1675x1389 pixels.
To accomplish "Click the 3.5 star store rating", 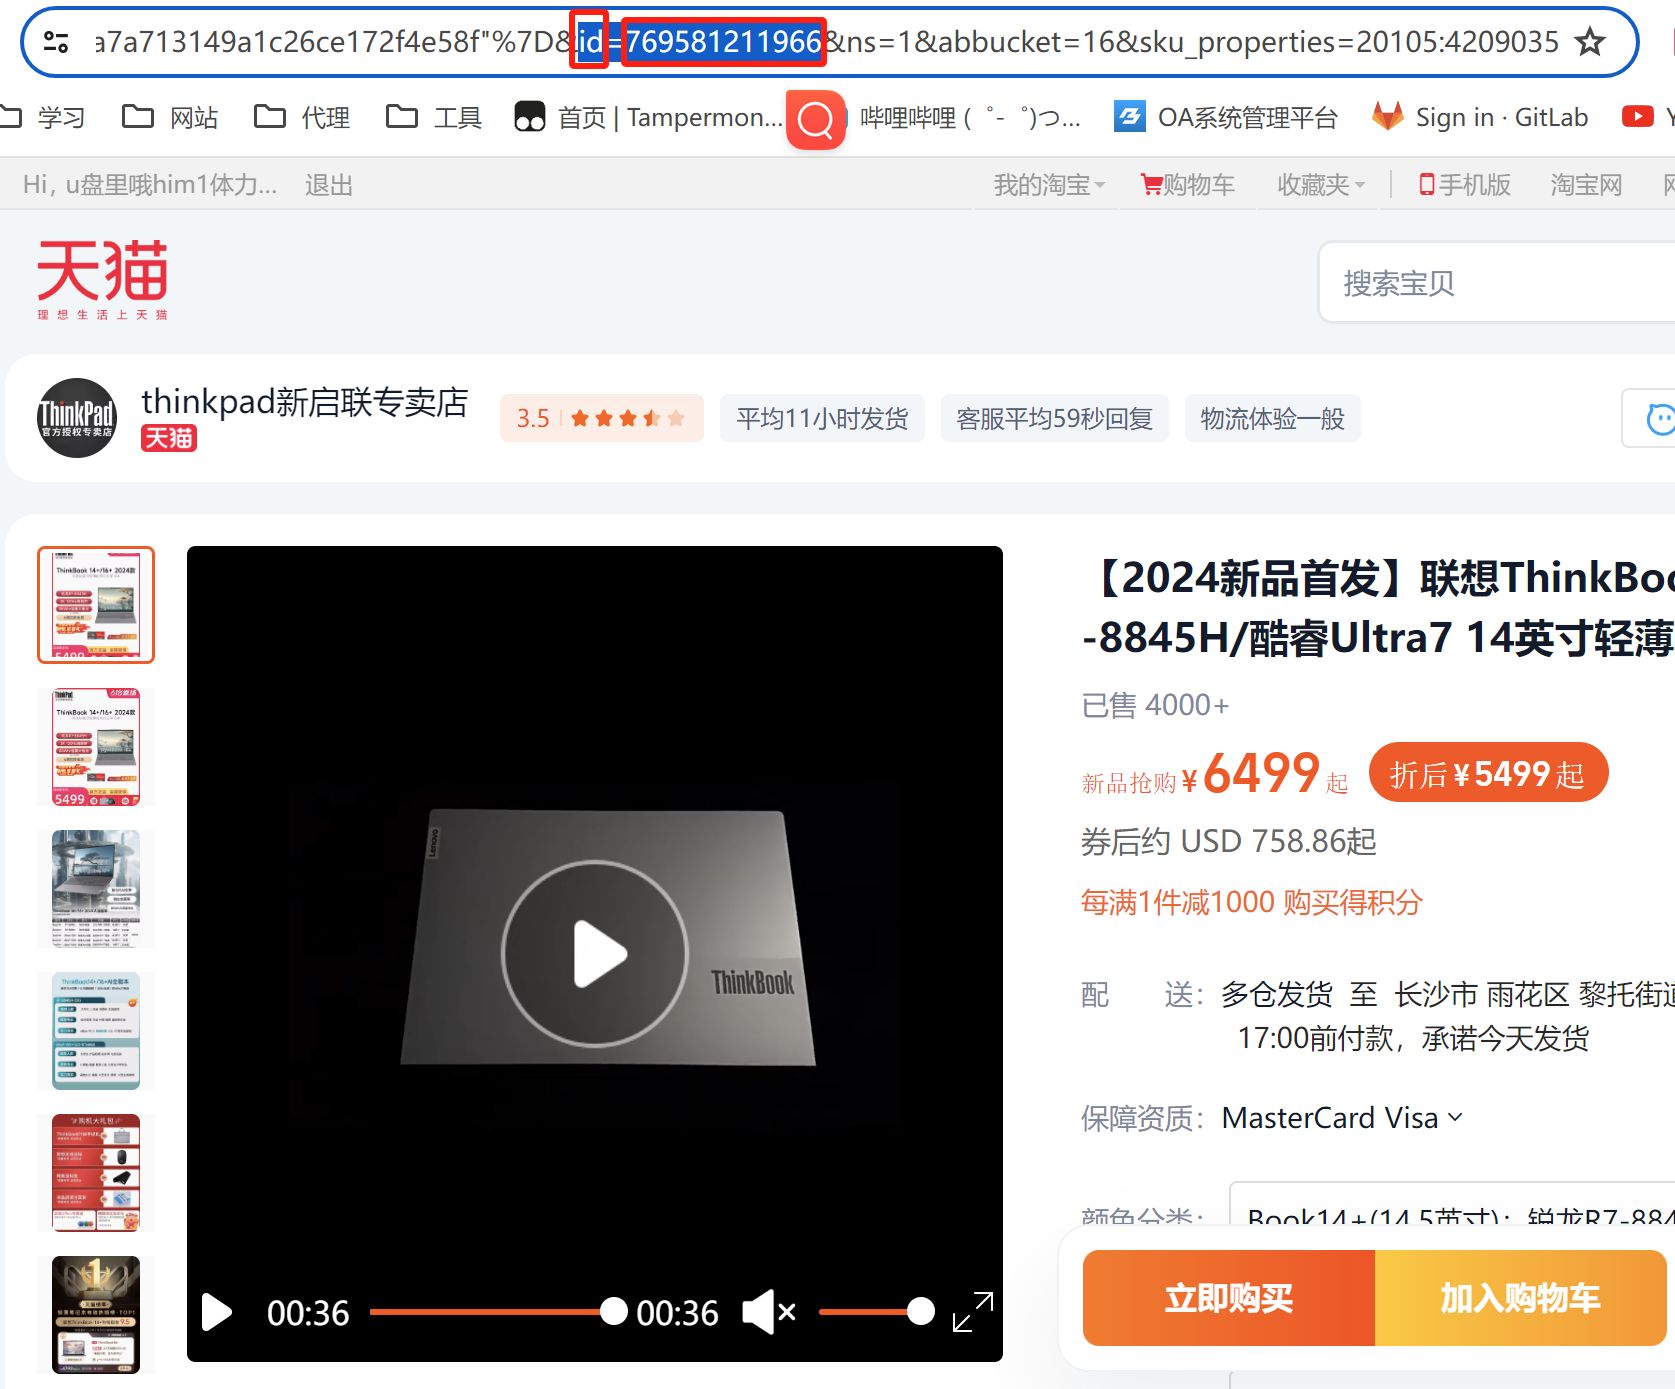I will (601, 418).
